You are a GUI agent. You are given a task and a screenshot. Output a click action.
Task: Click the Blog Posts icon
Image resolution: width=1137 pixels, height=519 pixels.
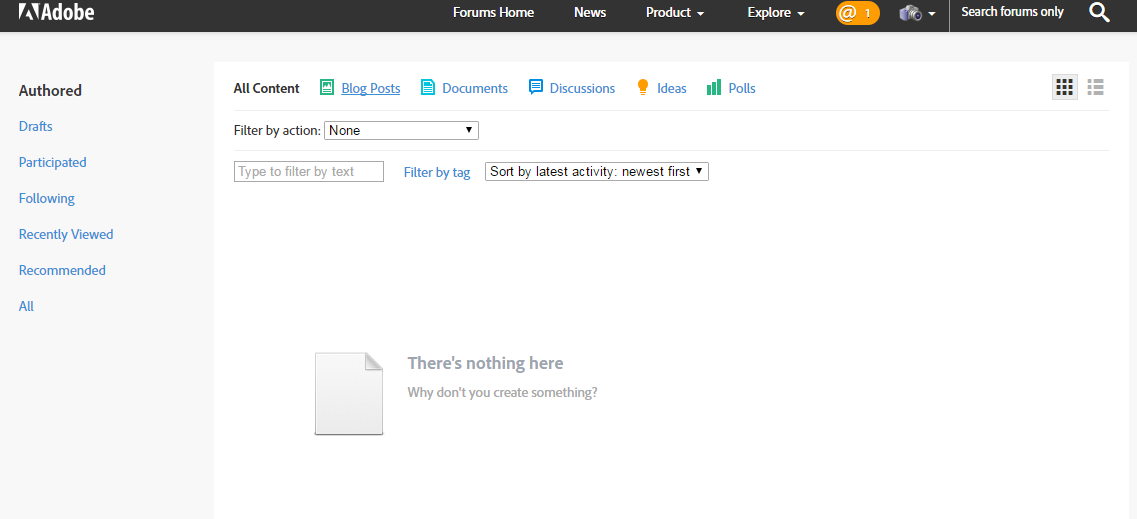click(x=327, y=88)
